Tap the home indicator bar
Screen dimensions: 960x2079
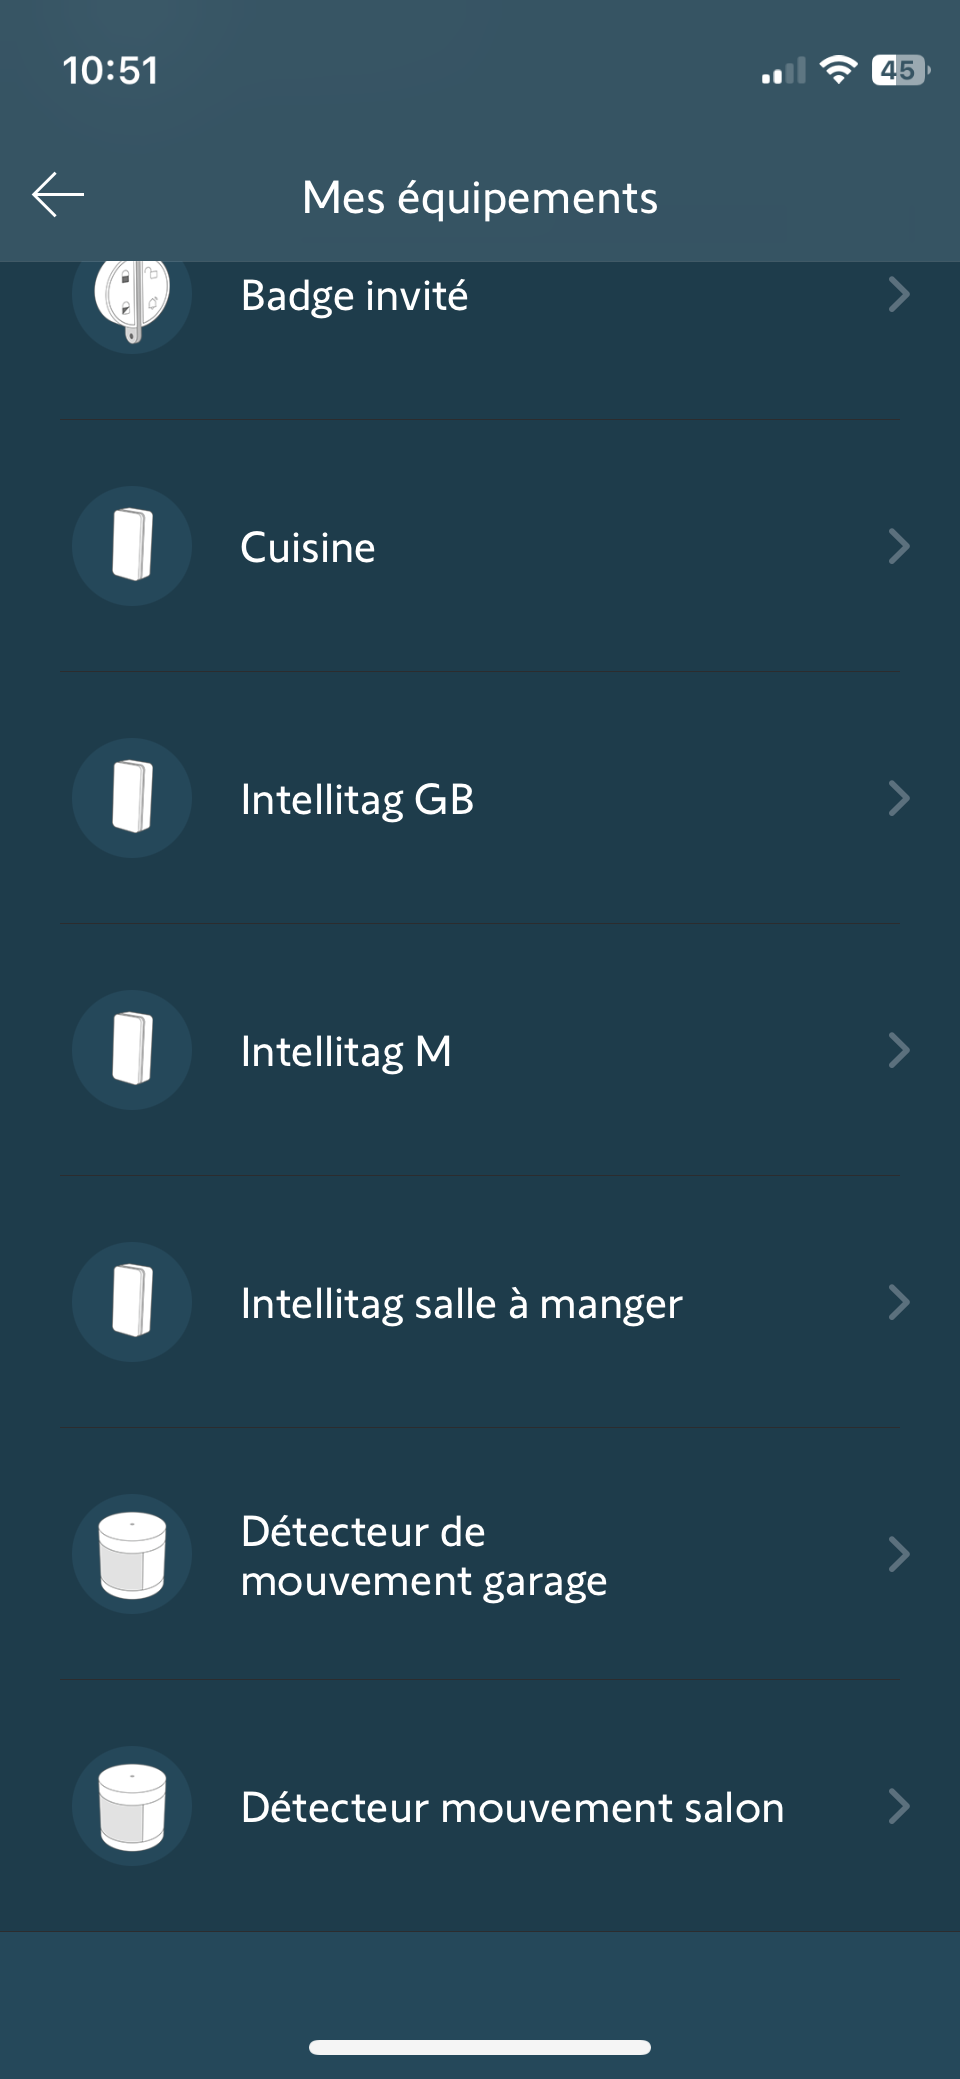[480, 2047]
